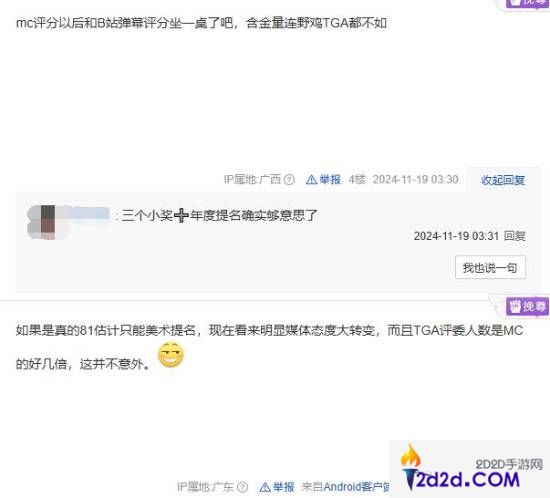550x498 pixels.
Task: Click the plus emoji in the 三个小奖 reply
Action: pyautogui.click(x=181, y=215)
